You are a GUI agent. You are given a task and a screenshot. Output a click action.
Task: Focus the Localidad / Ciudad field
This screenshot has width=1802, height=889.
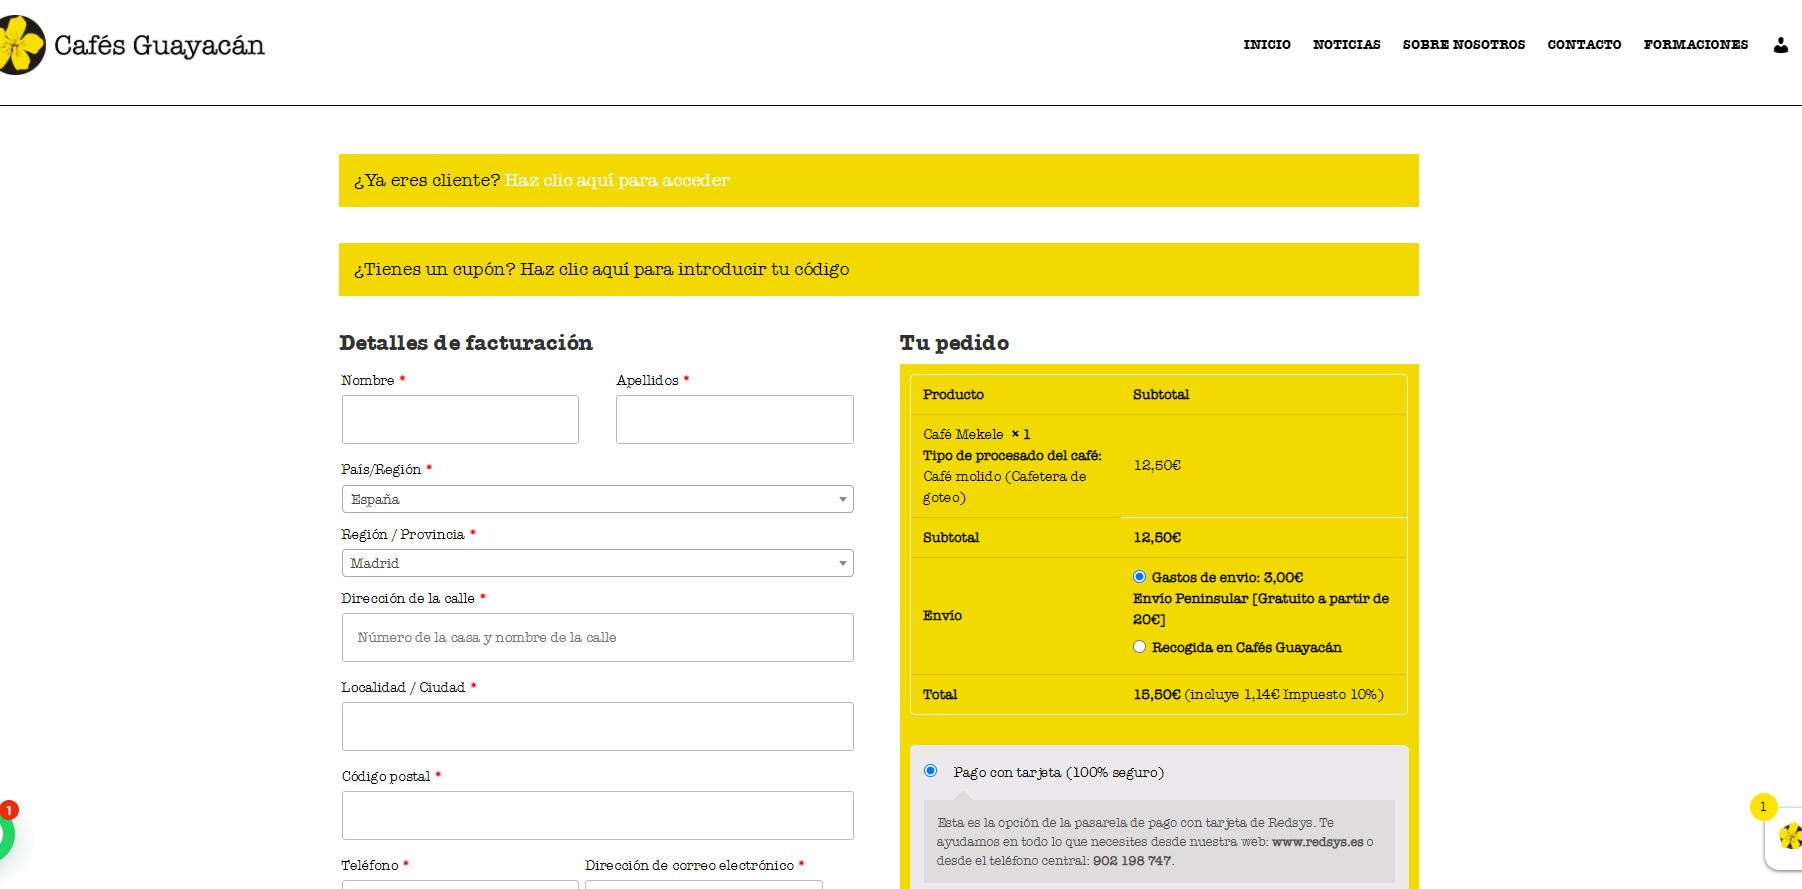click(598, 726)
